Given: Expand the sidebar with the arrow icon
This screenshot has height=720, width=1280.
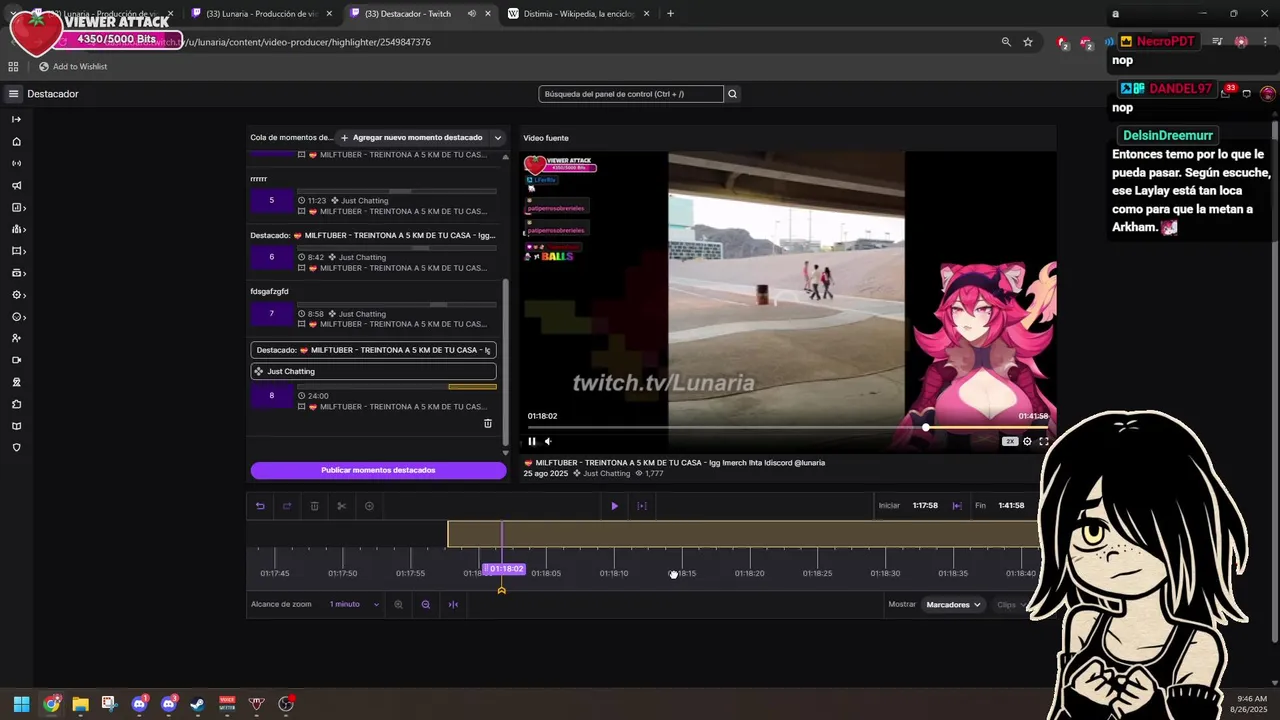Looking at the screenshot, I should pyautogui.click(x=16, y=119).
